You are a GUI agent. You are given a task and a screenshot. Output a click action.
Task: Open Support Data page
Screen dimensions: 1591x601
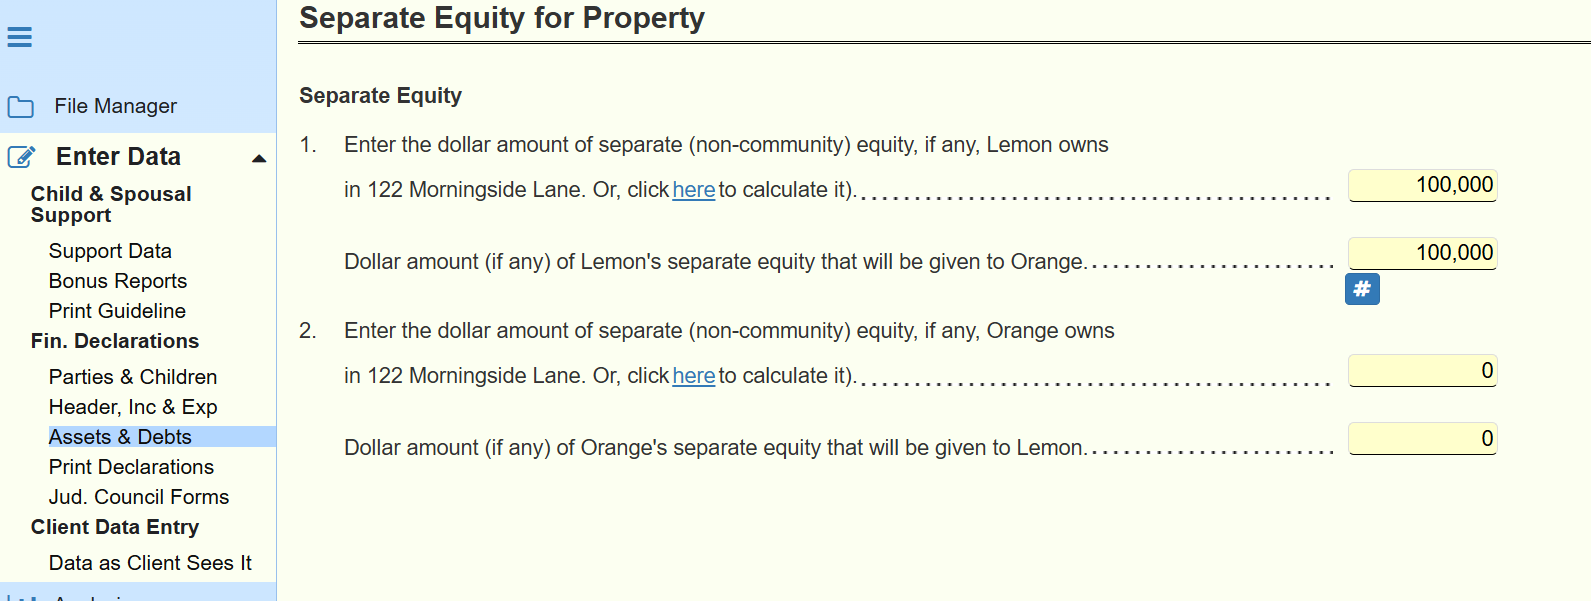[x=110, y=251]
